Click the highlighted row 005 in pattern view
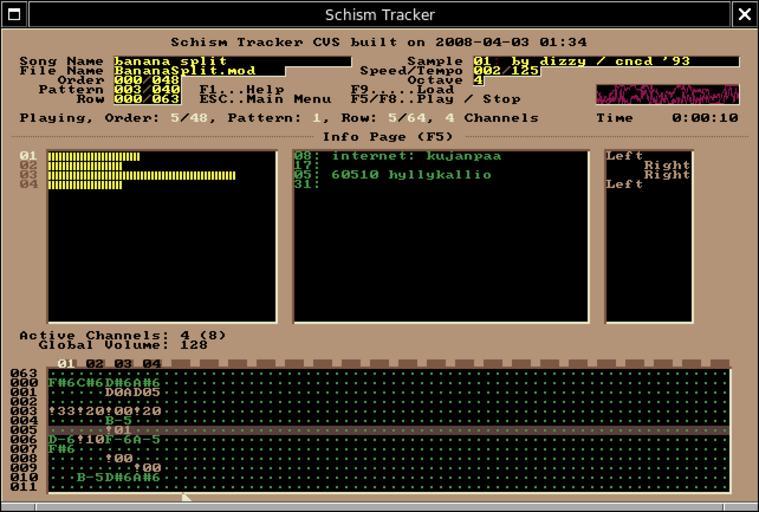 click(x=388, y=430)
